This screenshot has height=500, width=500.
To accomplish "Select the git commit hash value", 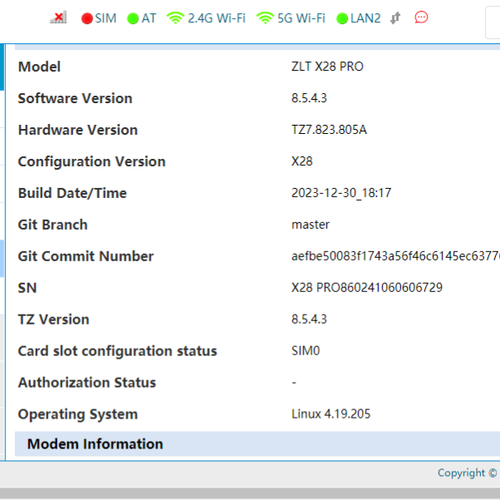I will point(396,256).
